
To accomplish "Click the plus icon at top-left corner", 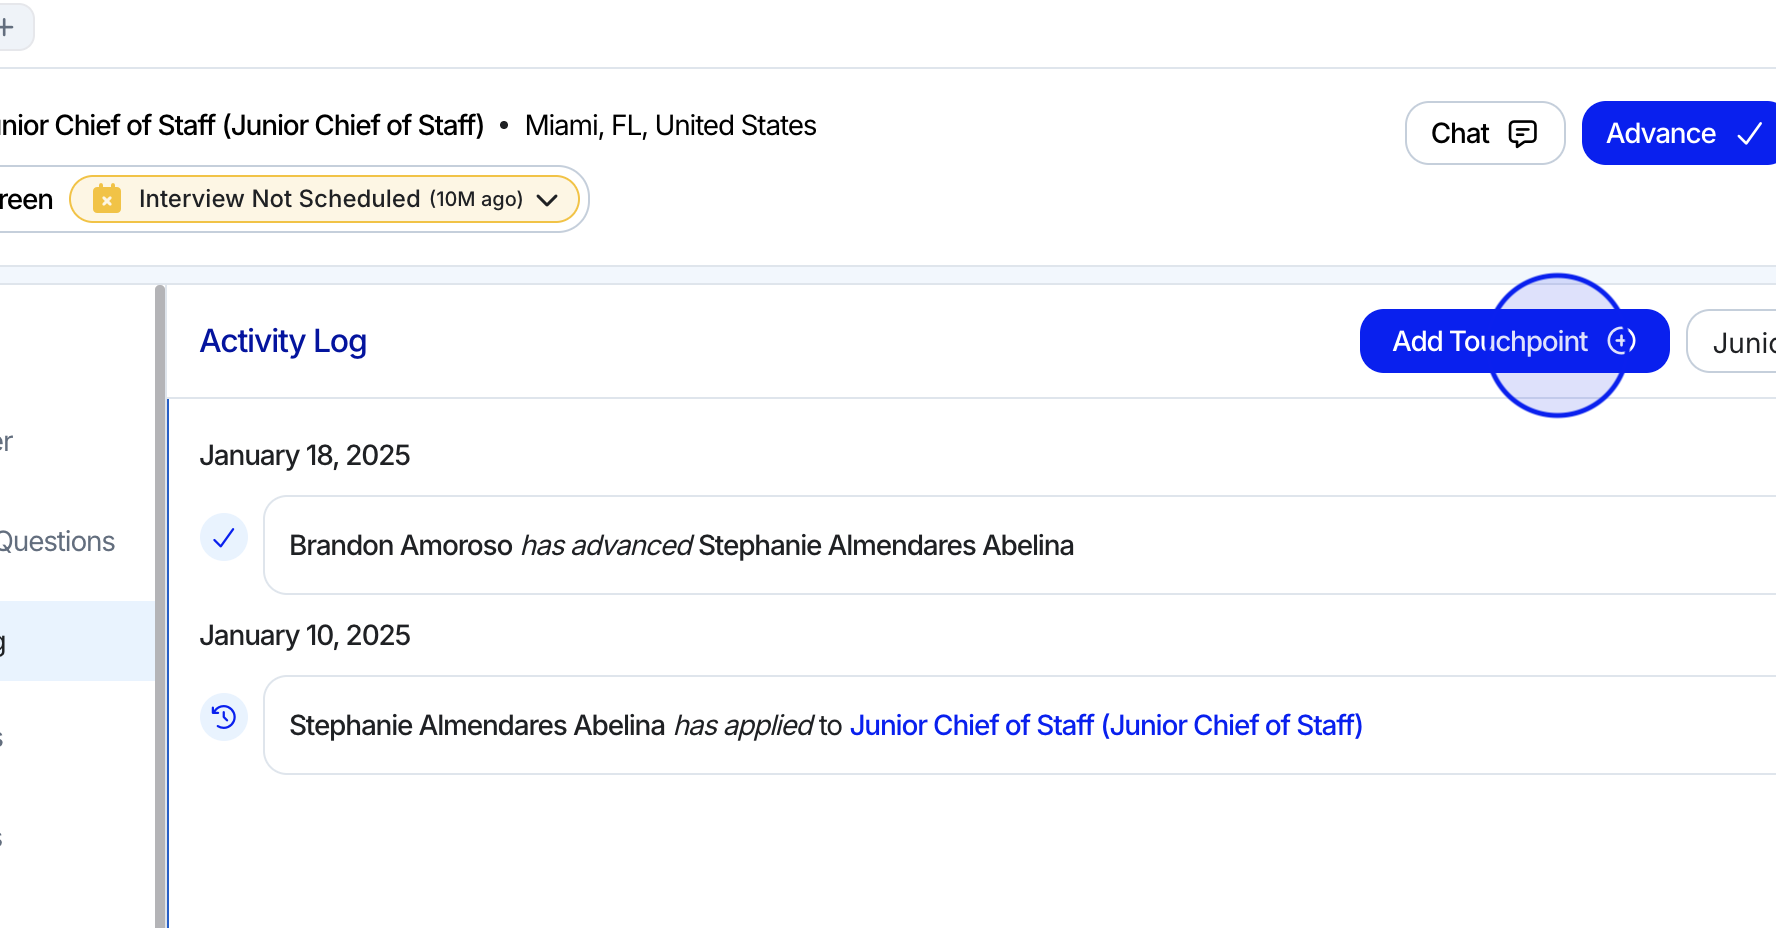I will [x=7, y=27].
